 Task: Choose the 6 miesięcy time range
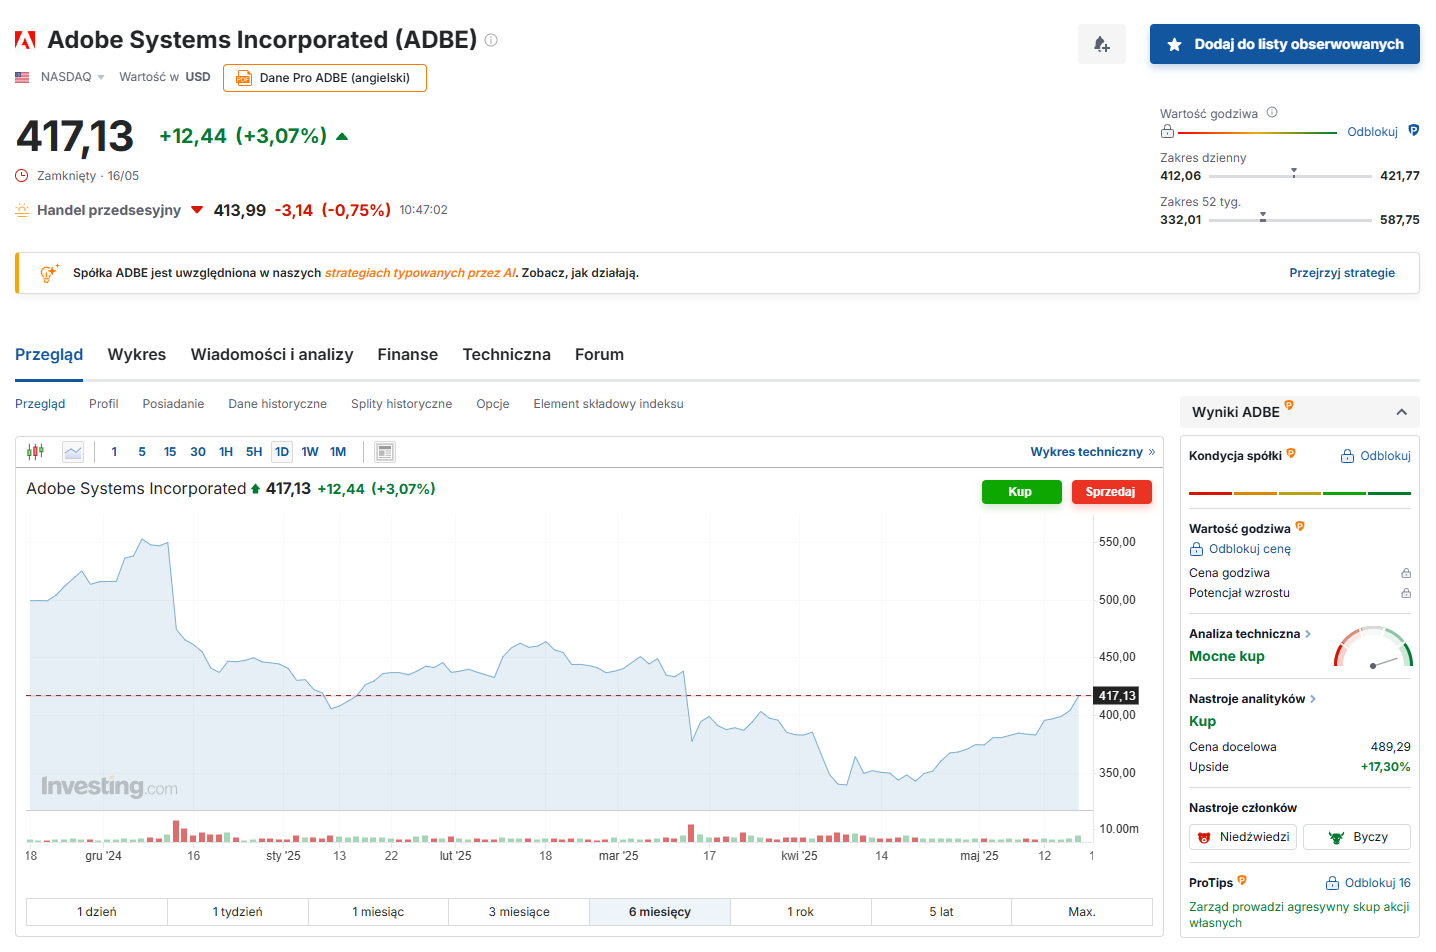[659, 912]
